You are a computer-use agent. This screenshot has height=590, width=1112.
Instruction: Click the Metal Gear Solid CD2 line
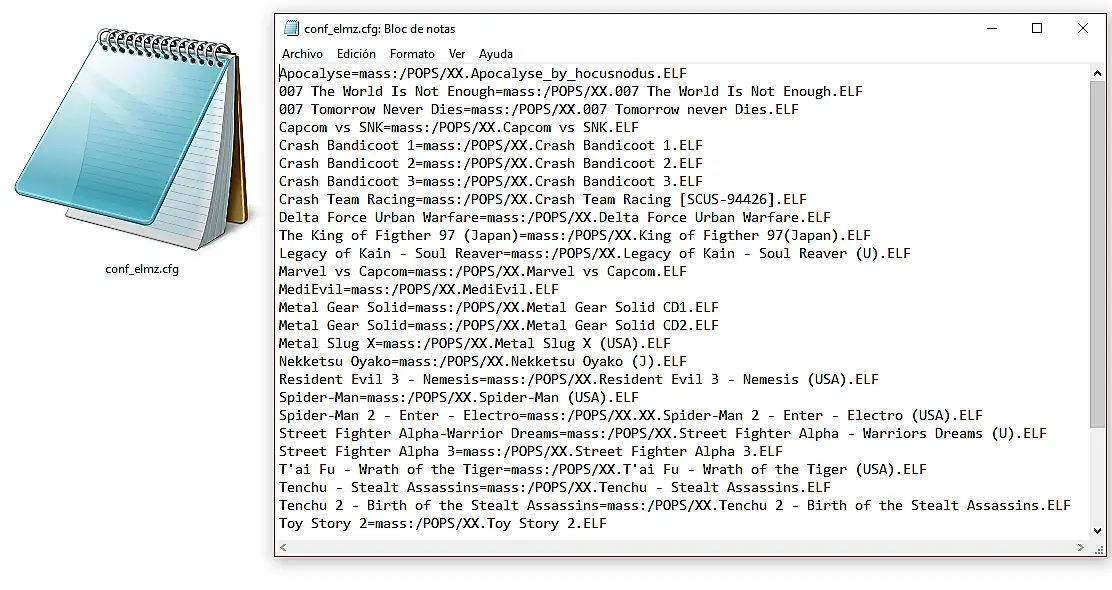(x=499, y=325)
